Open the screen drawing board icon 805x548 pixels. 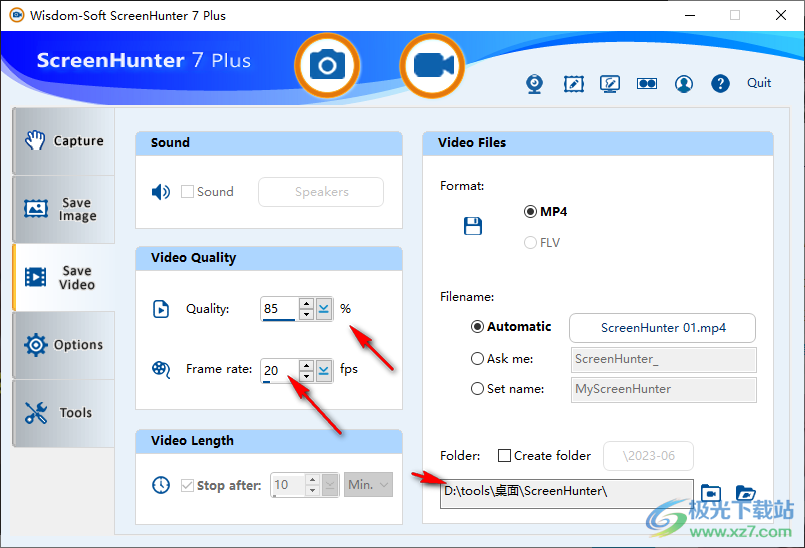click(610, 84)
